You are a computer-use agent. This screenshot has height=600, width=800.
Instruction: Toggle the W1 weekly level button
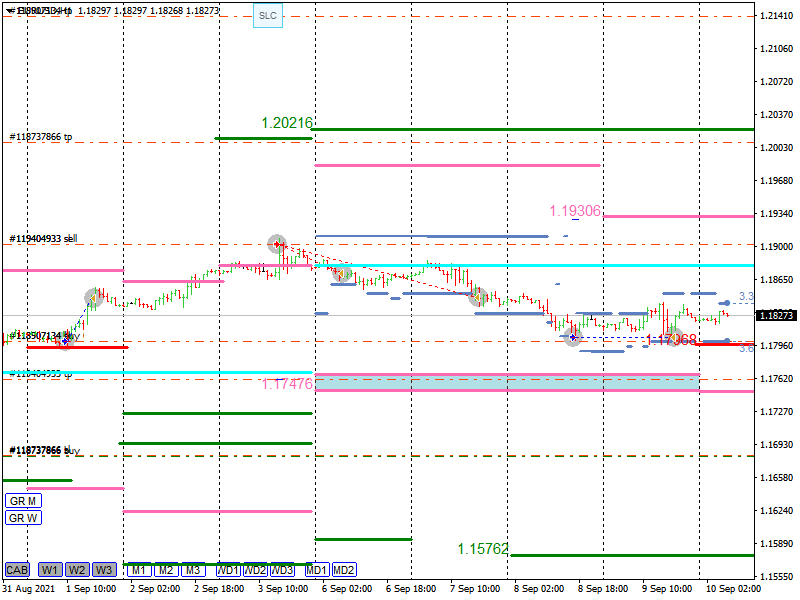(x=50, y=570)
